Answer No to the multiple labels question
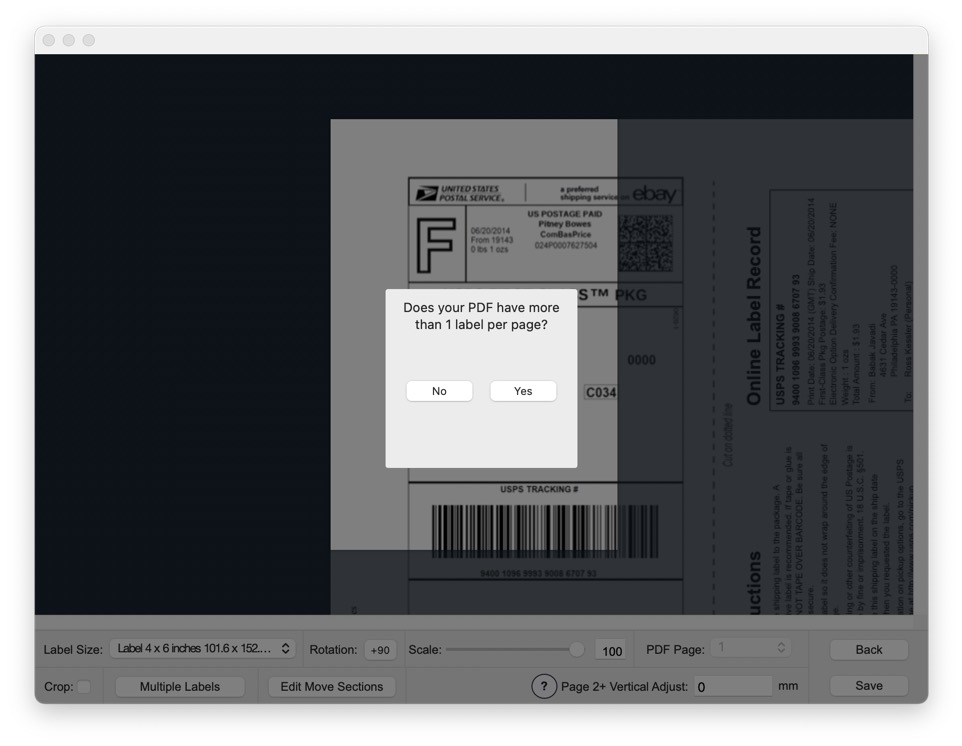Image resolution: width=962 pixels, height=746 pixels. click(x=439, y=391)
